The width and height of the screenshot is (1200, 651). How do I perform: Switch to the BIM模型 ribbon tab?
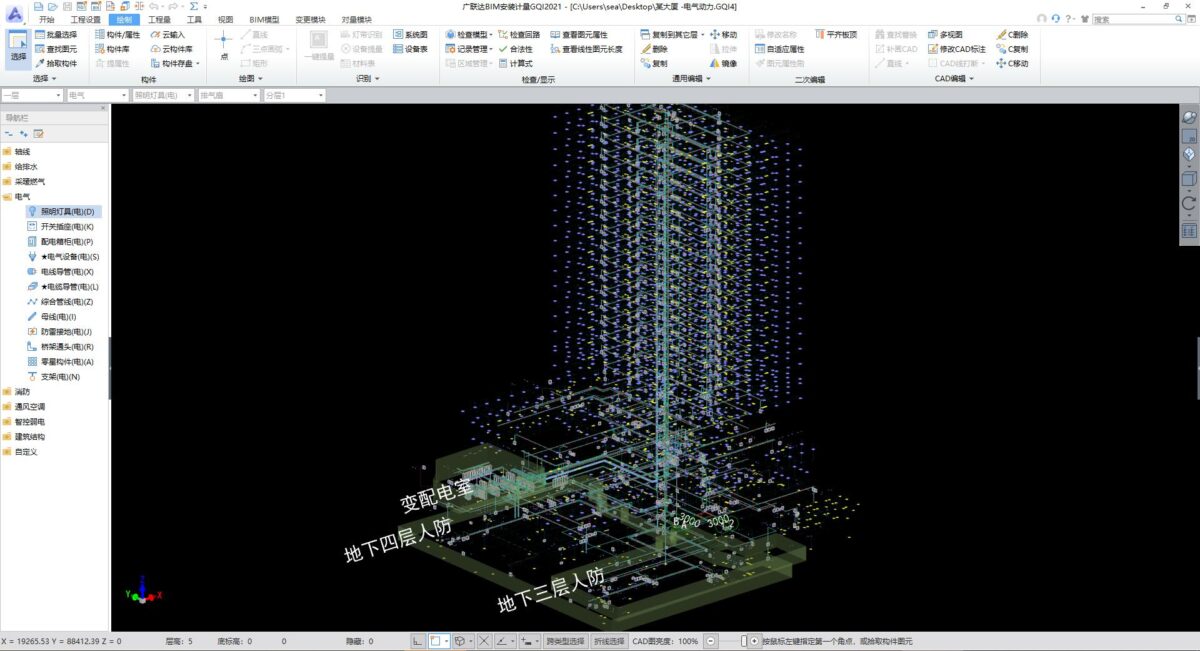265,19
